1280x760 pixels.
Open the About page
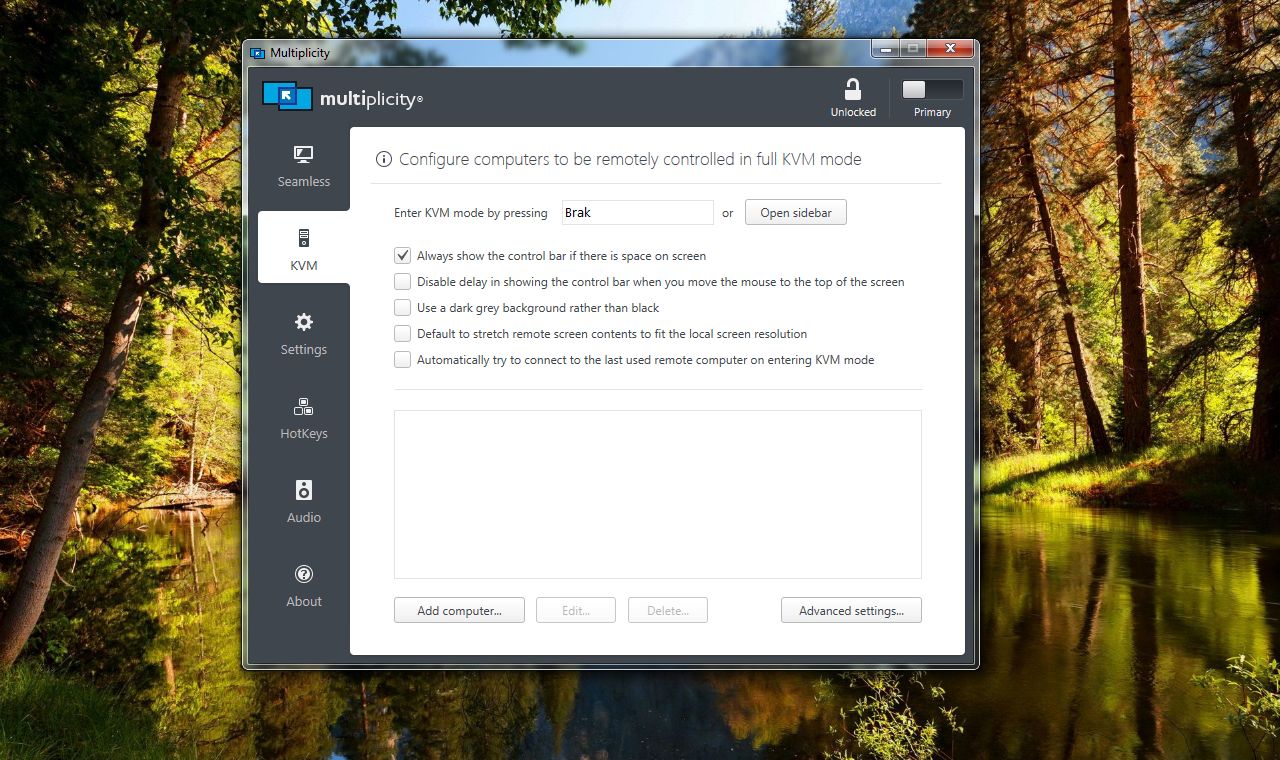pos(304,587)
